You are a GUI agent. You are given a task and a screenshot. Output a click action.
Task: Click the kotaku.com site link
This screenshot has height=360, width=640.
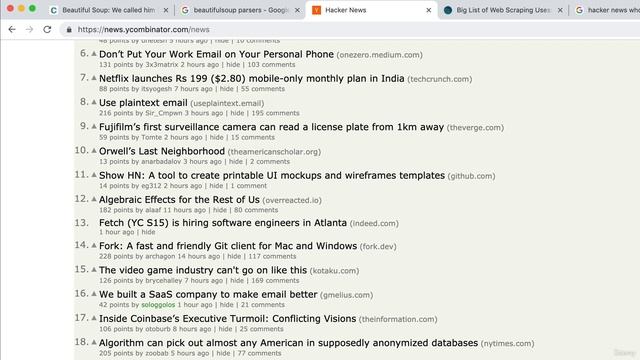click(x=334, y=271)
